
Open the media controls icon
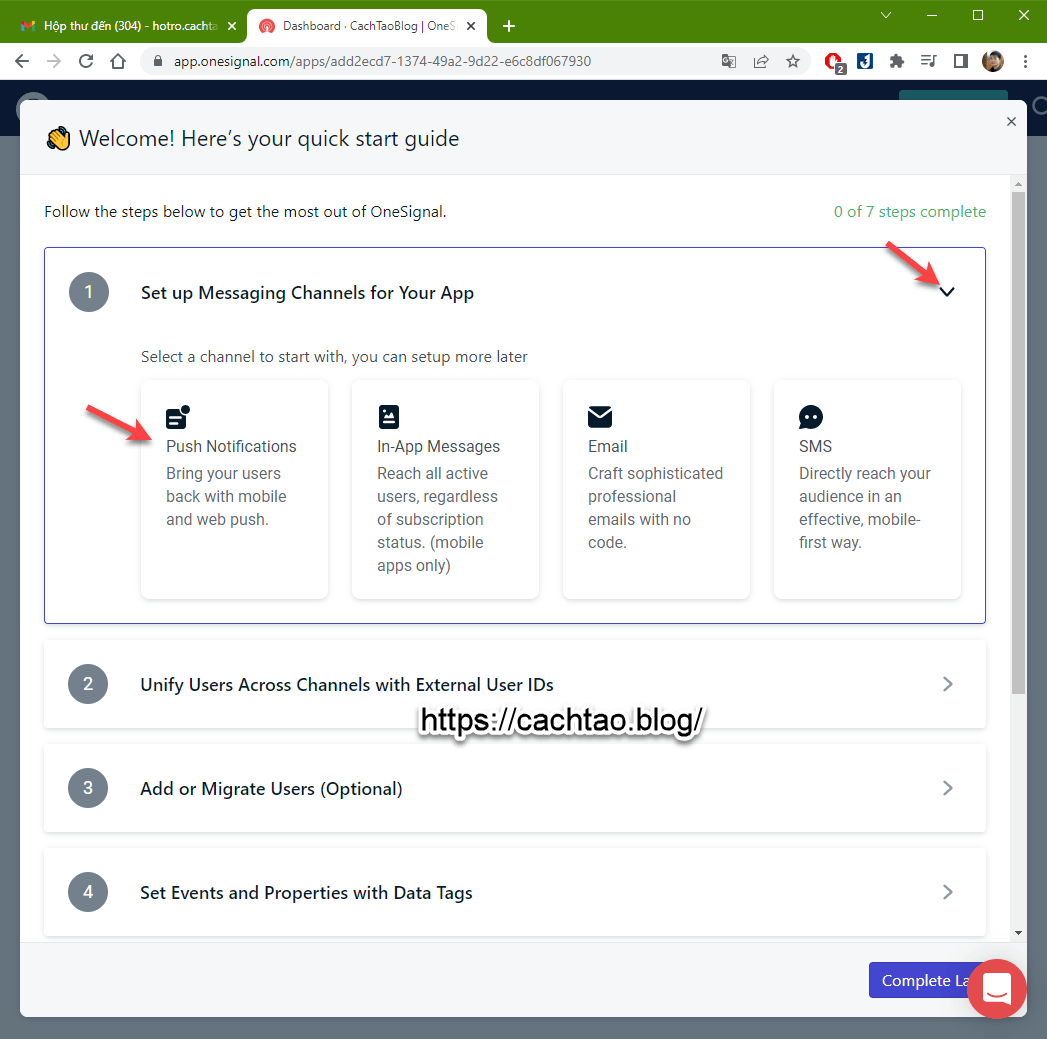pyautogui.click(x=929, y=61)
